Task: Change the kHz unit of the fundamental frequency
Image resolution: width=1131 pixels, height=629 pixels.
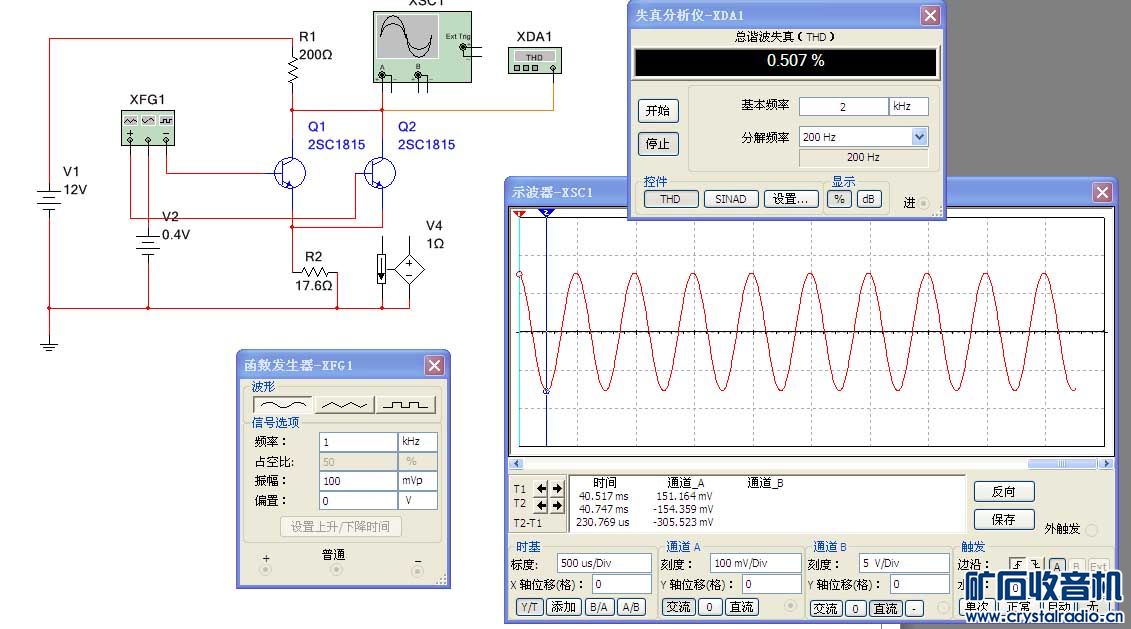Action: (x=908, y=106)
